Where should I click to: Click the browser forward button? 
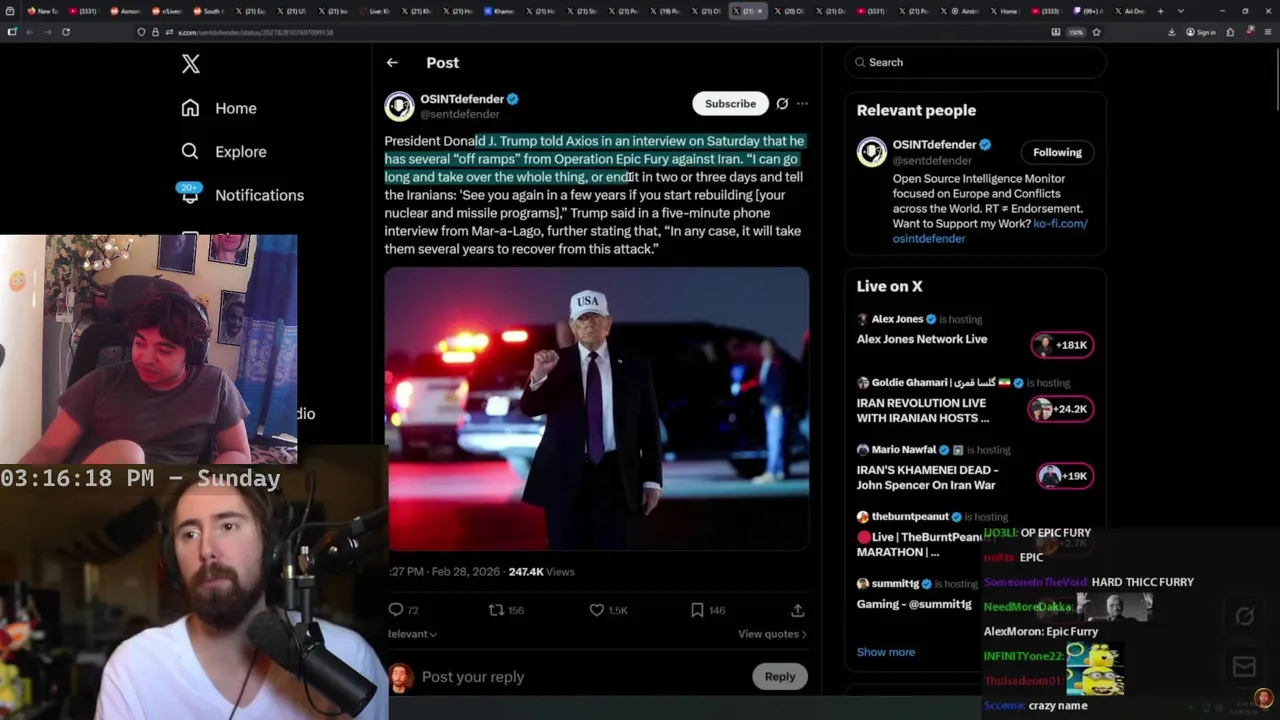pos(47,32)
